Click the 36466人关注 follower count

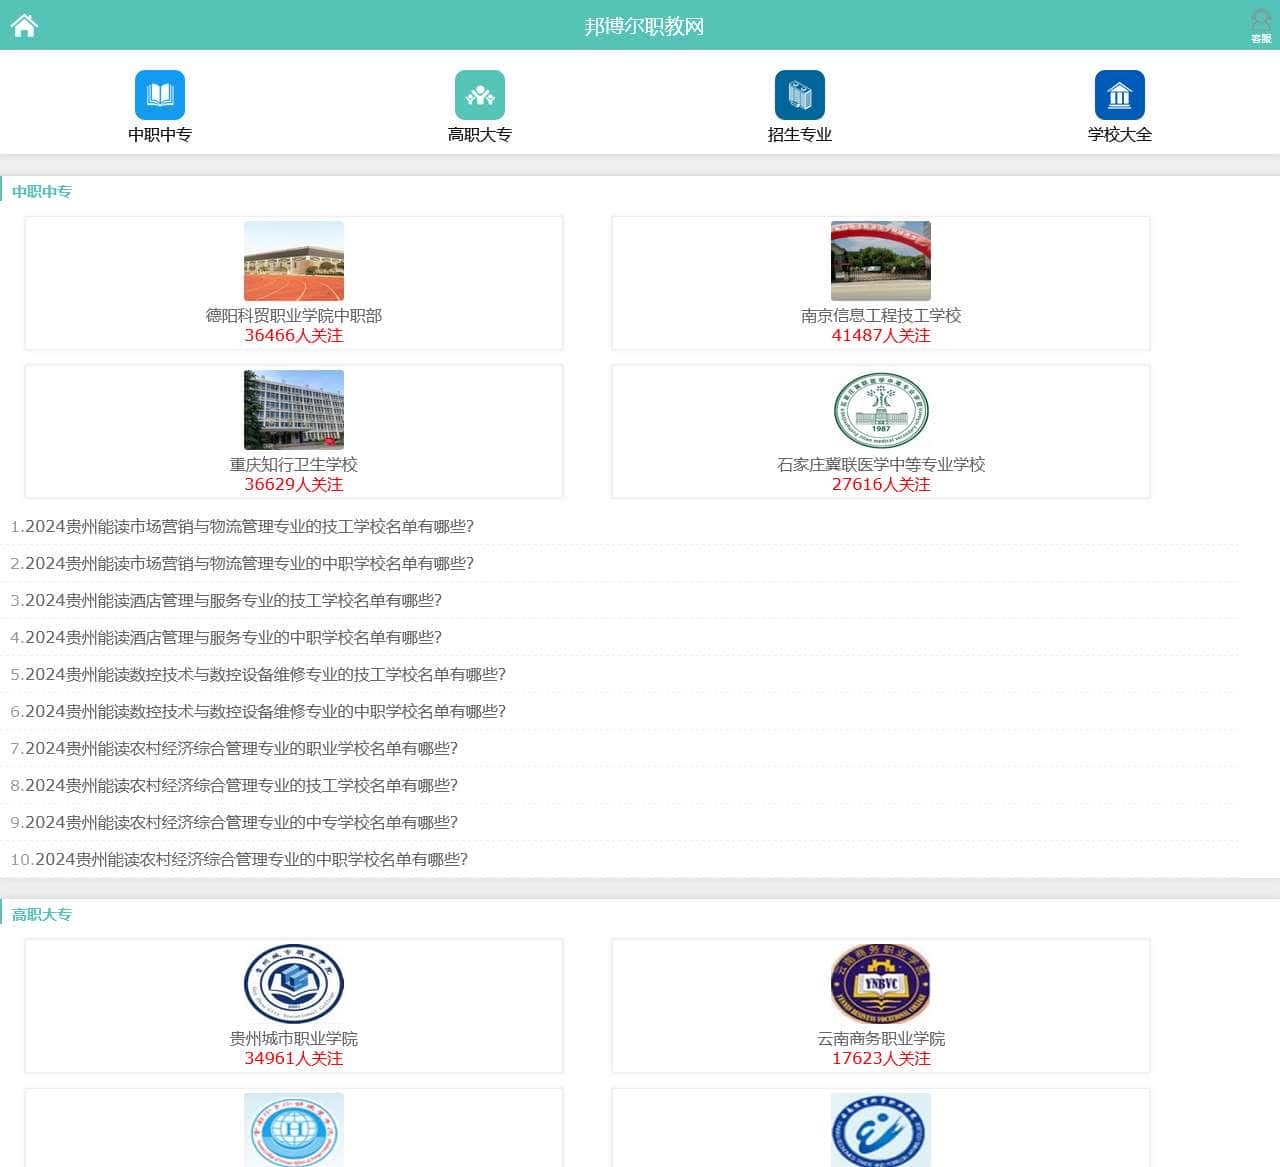[294, 336]
